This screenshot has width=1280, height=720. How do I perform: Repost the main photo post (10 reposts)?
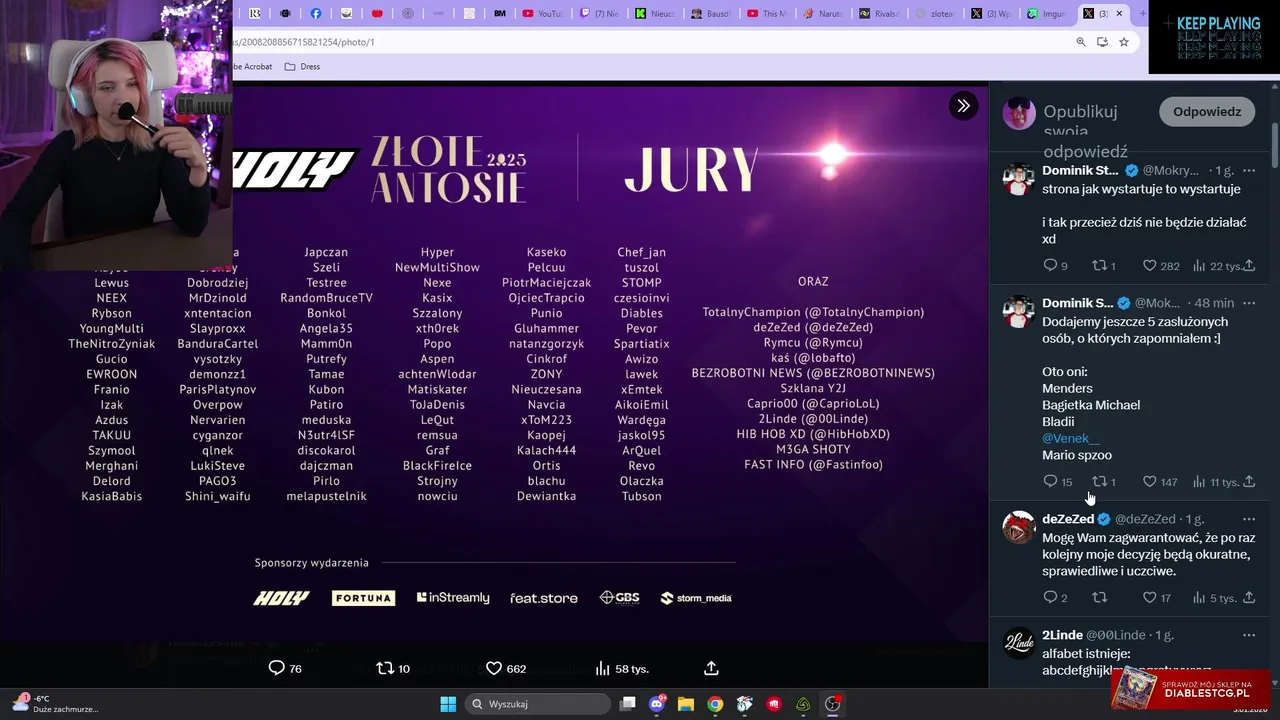click(393, 668)
